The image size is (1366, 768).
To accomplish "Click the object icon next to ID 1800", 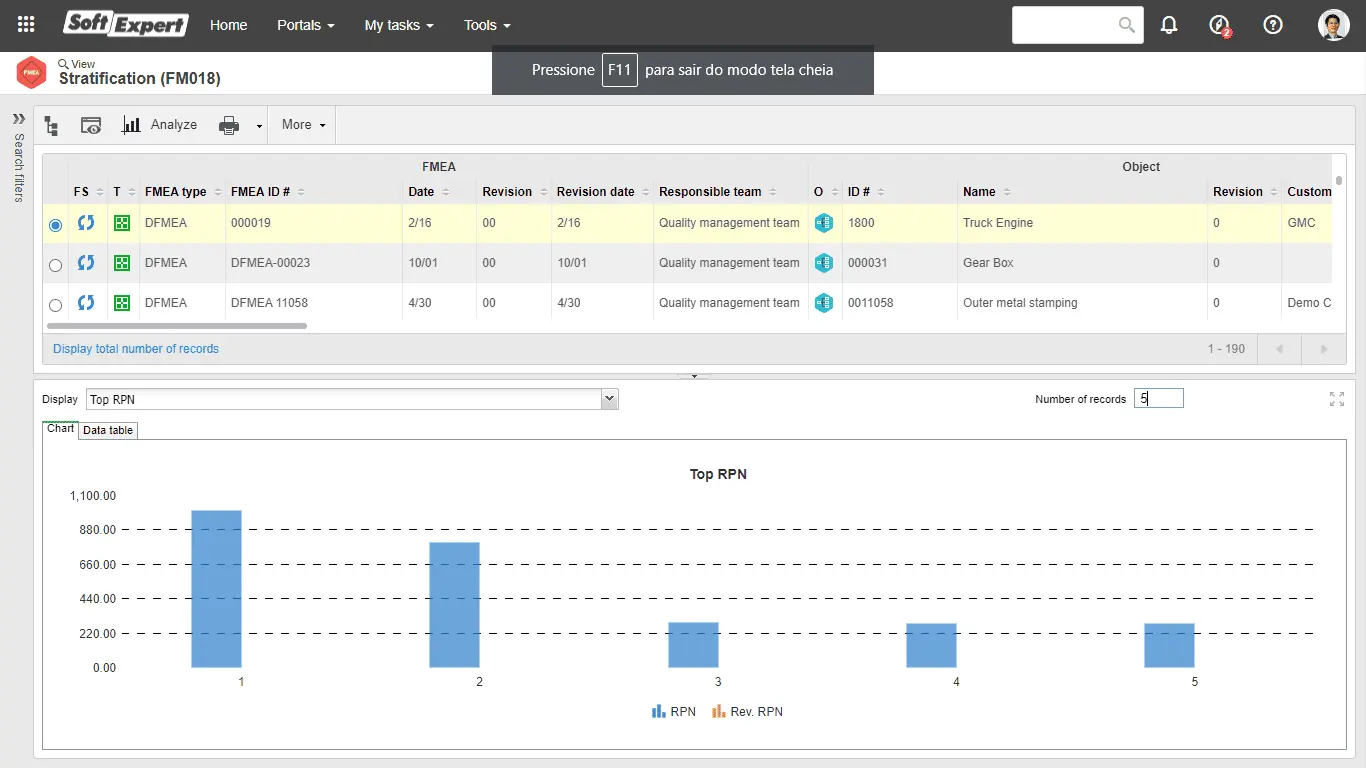I will pos(824,223).
